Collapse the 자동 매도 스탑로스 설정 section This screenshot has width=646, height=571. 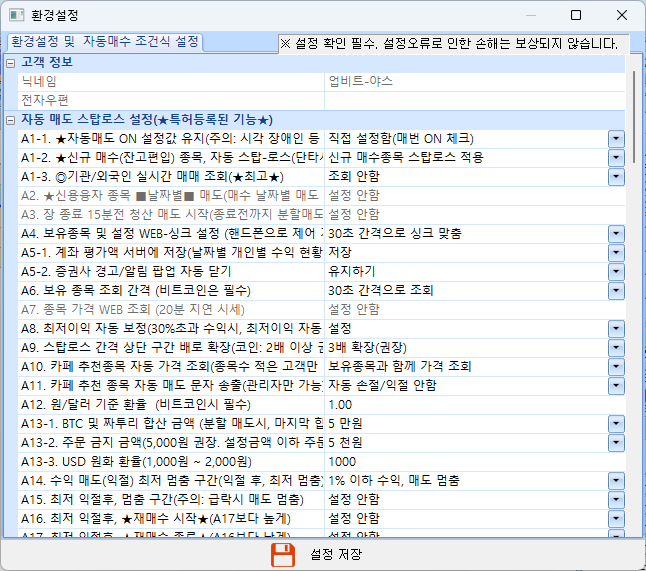click(10, 120)
